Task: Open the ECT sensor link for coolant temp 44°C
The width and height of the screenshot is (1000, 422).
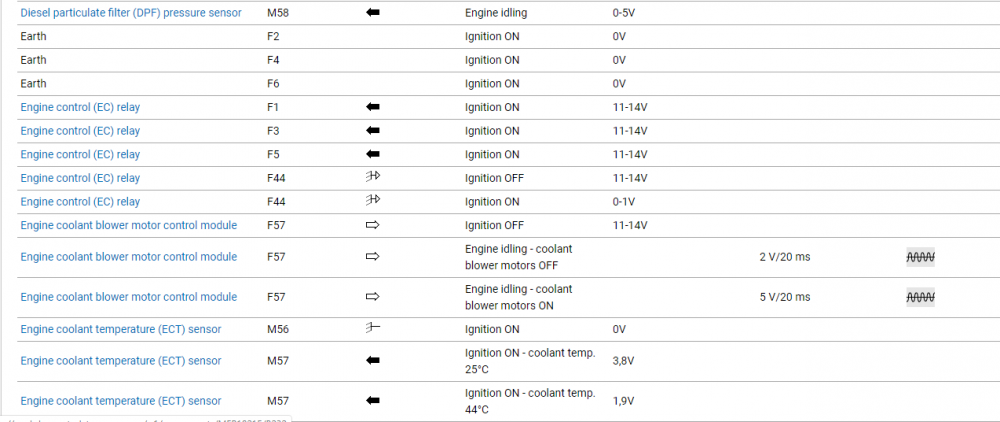Action: tap(120, 401)
